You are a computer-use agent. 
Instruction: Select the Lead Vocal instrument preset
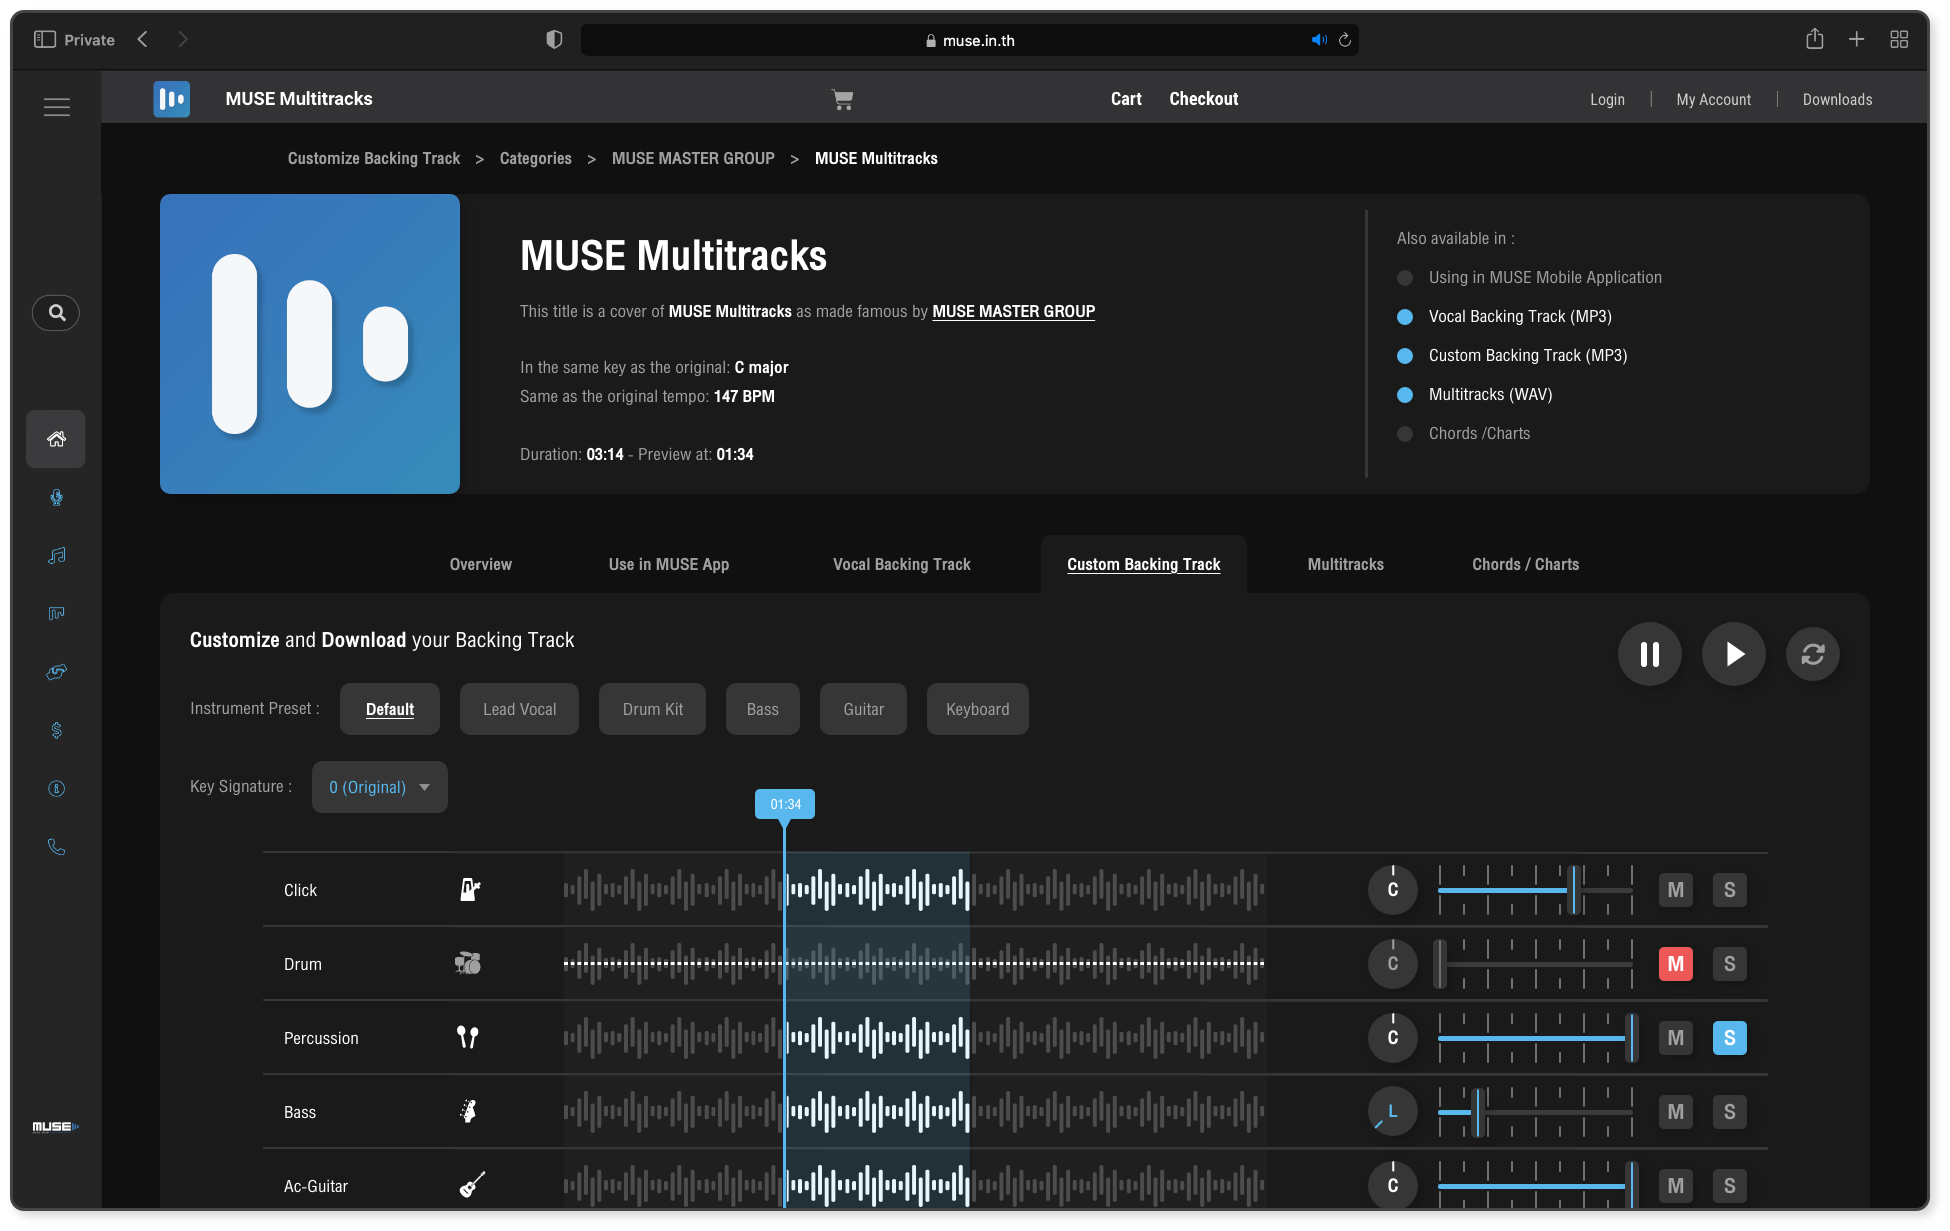coord(519,709)
